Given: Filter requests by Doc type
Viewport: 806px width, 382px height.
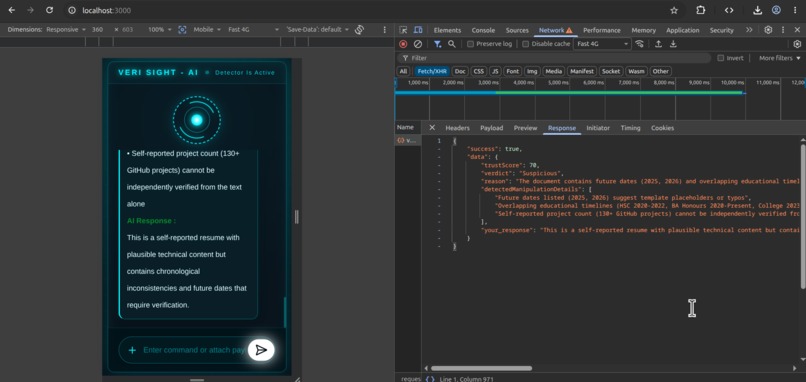Looking at the screenshot, I should click(460, 71).
